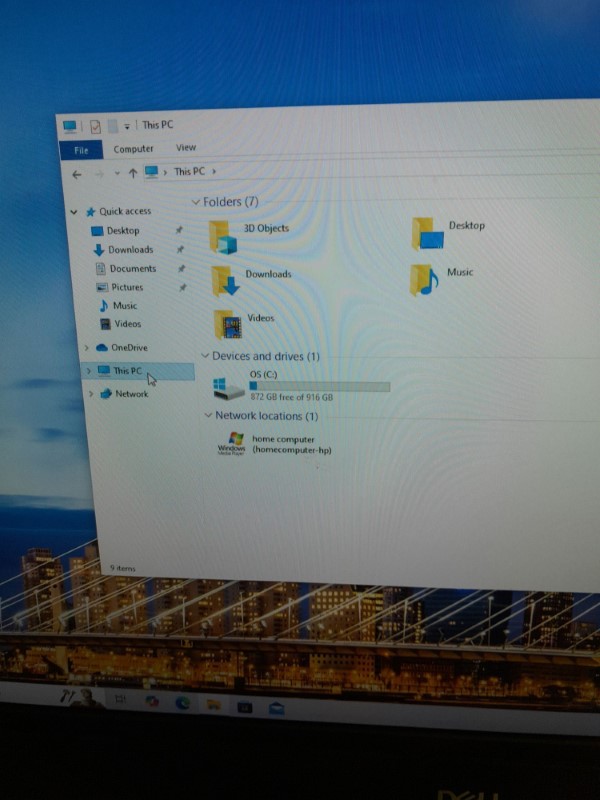This screenshot has width=600, height=800.
Task: Open the Music folder
Action: point(426,280)
